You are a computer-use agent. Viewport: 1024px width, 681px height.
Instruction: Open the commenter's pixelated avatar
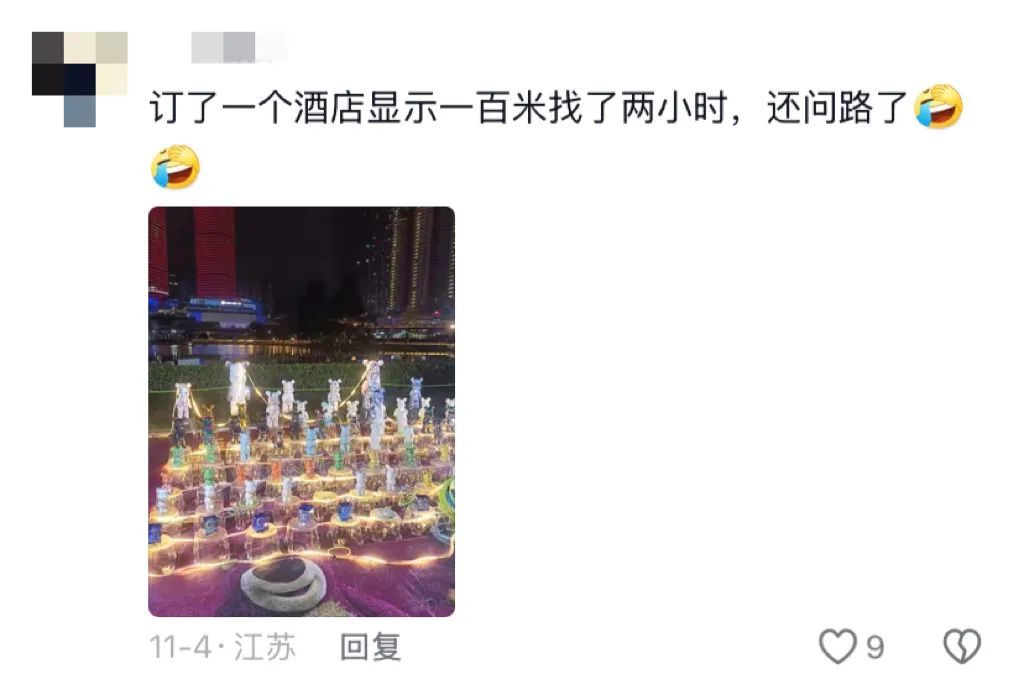80,79
